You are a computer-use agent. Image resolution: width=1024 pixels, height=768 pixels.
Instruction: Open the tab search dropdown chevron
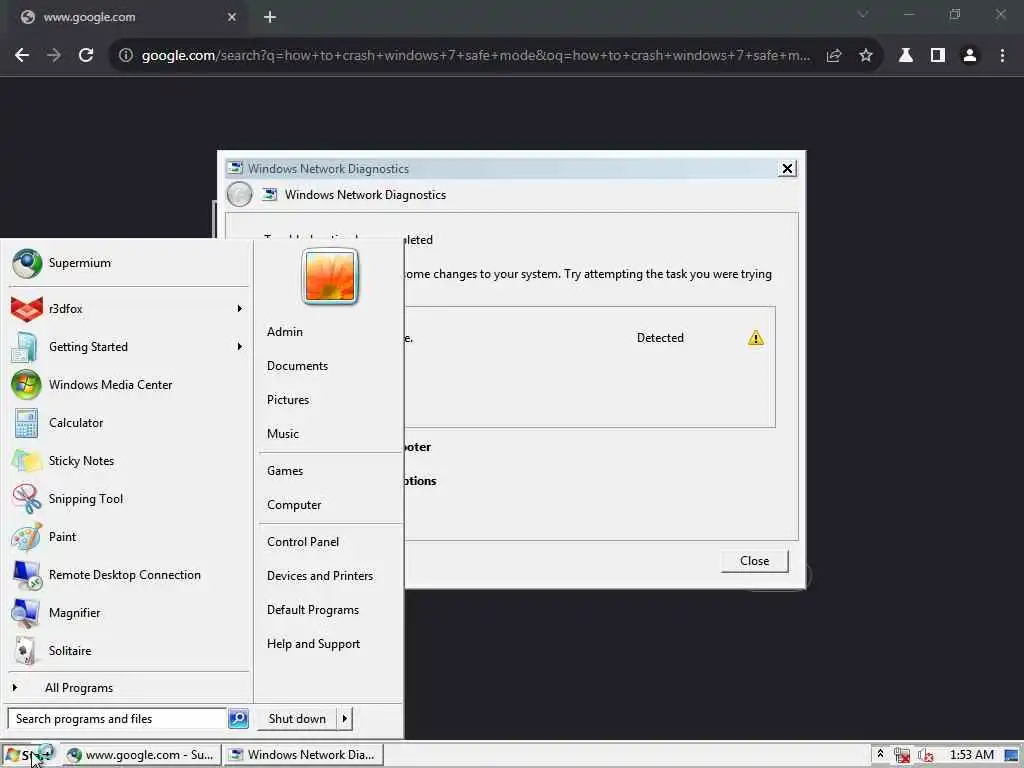click(863, 14)
